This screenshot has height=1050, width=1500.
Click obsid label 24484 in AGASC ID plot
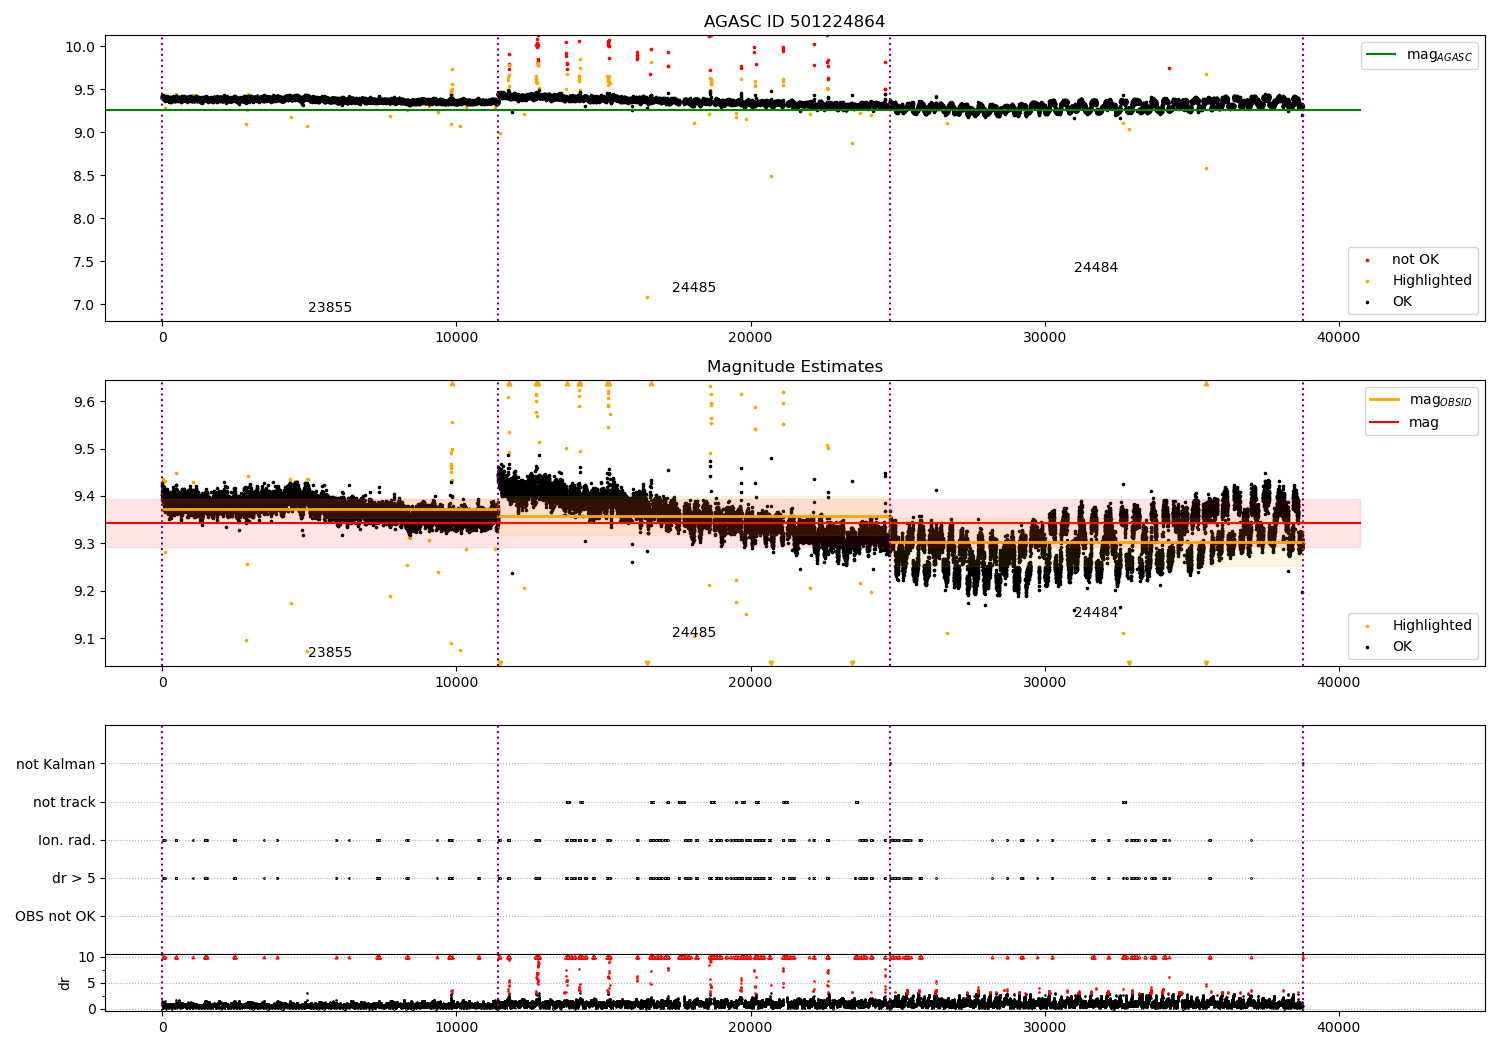1096,267
